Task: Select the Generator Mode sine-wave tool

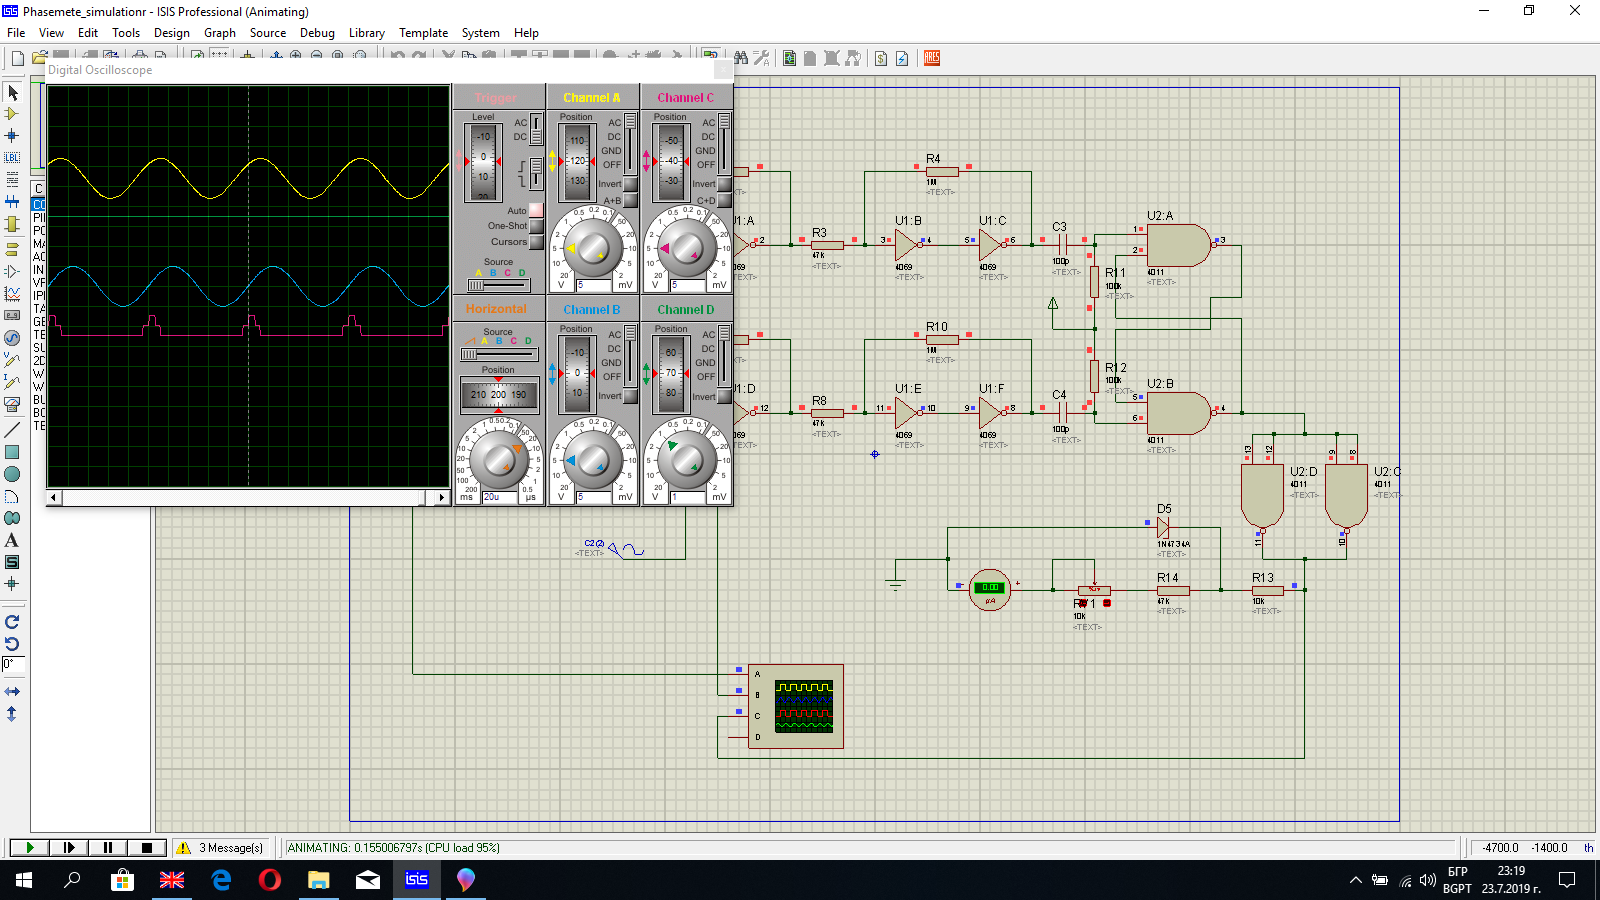Action: tap(12, 338)
